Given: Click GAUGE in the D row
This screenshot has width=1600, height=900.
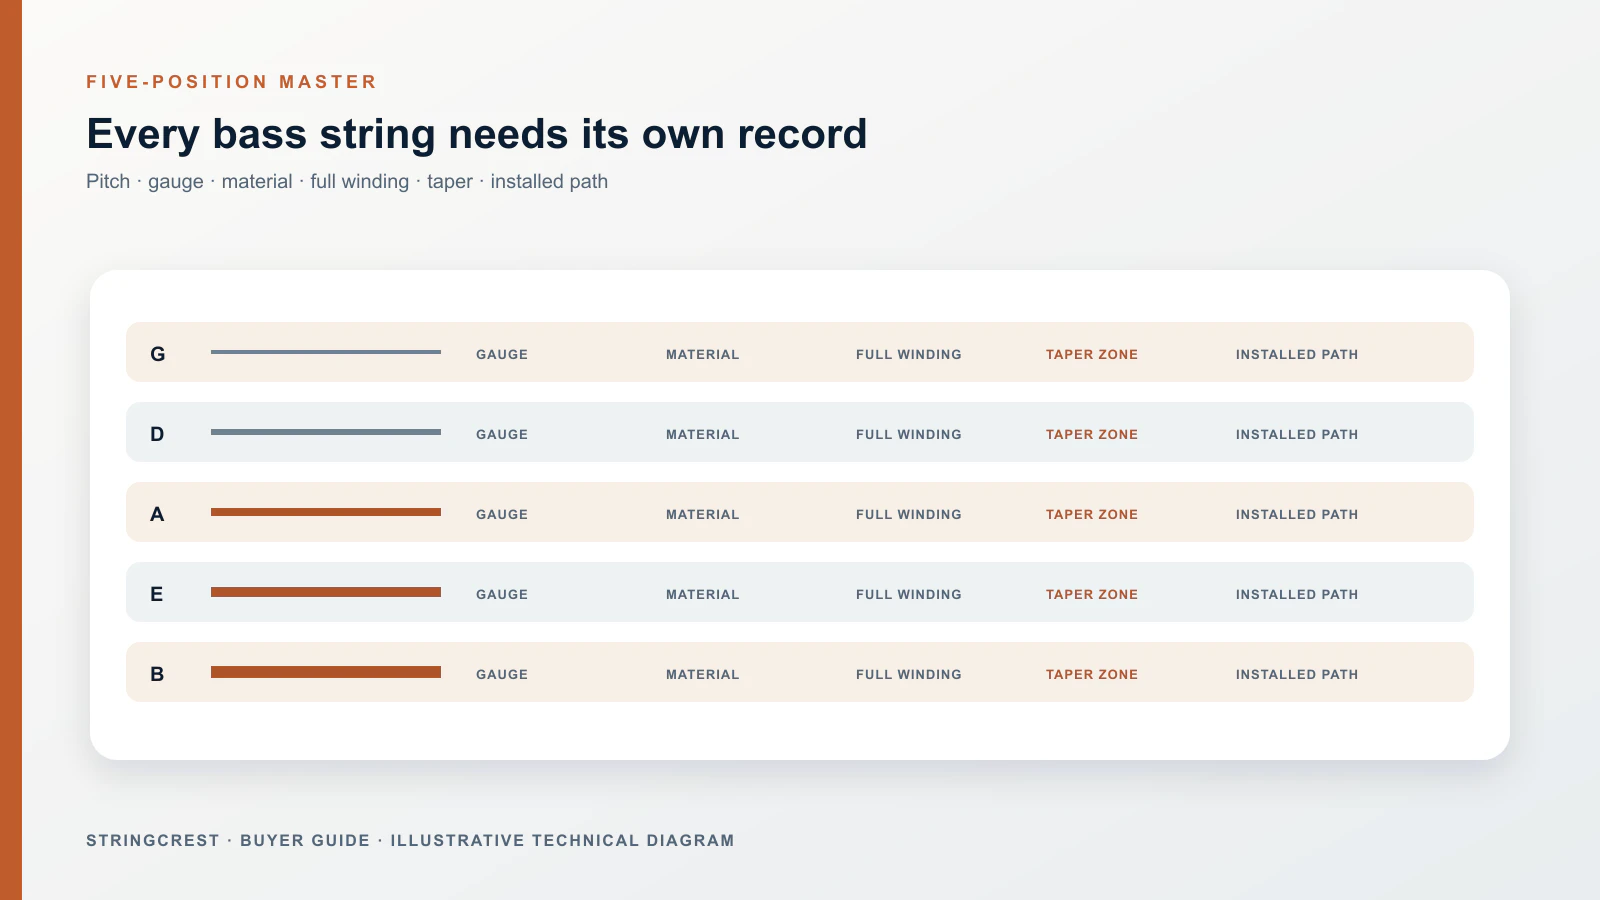Looking at the screenshot, I should click(502, 435).
